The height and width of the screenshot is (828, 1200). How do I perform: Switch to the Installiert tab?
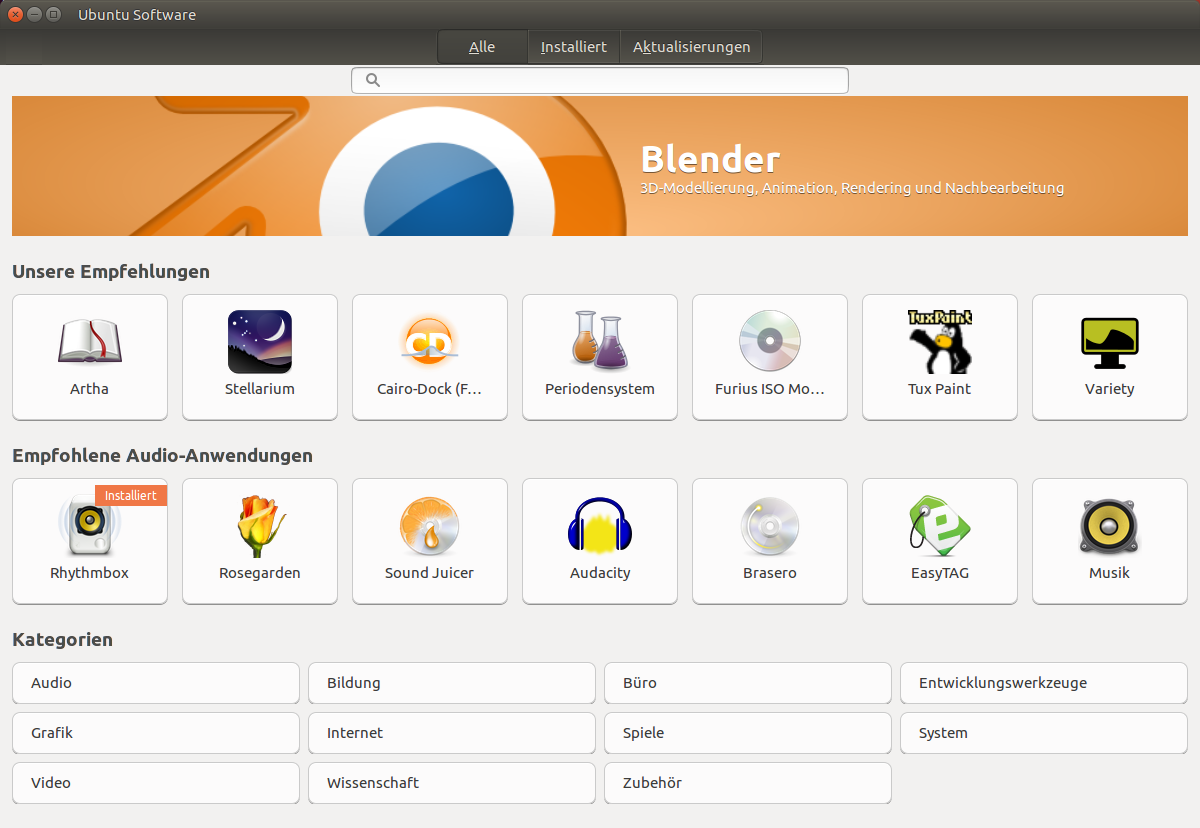pos(574,47)
